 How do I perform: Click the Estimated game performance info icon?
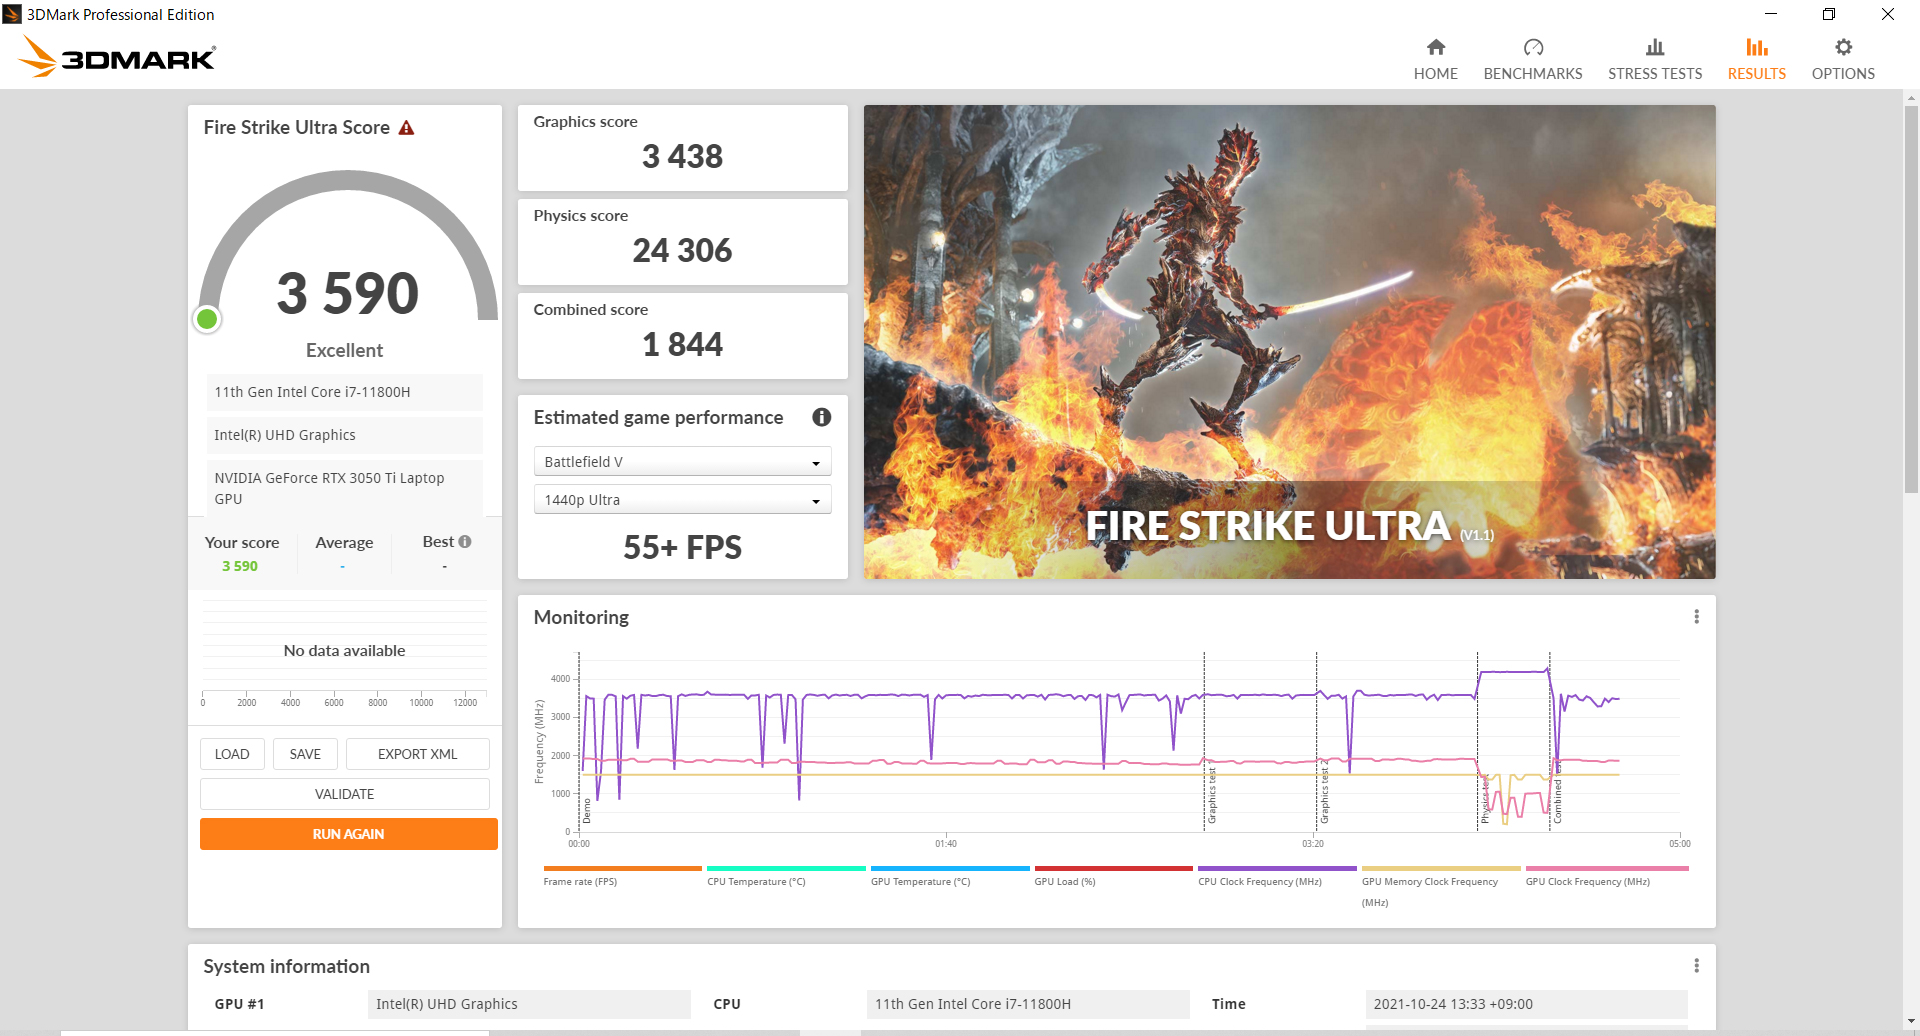pos(822,417)
